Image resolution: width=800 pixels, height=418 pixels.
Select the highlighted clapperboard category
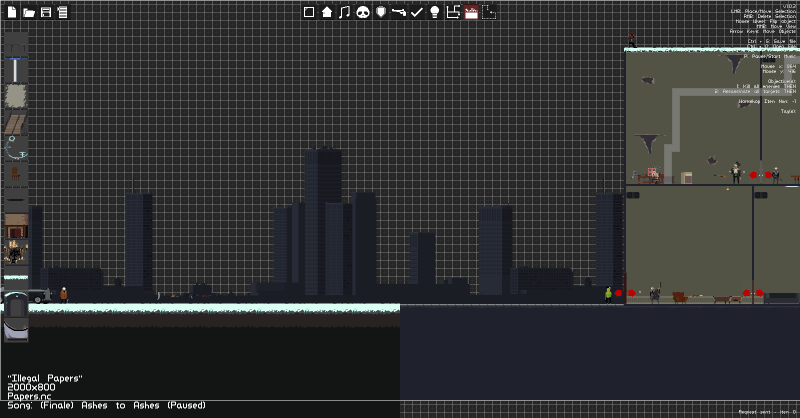pos(471,12)
